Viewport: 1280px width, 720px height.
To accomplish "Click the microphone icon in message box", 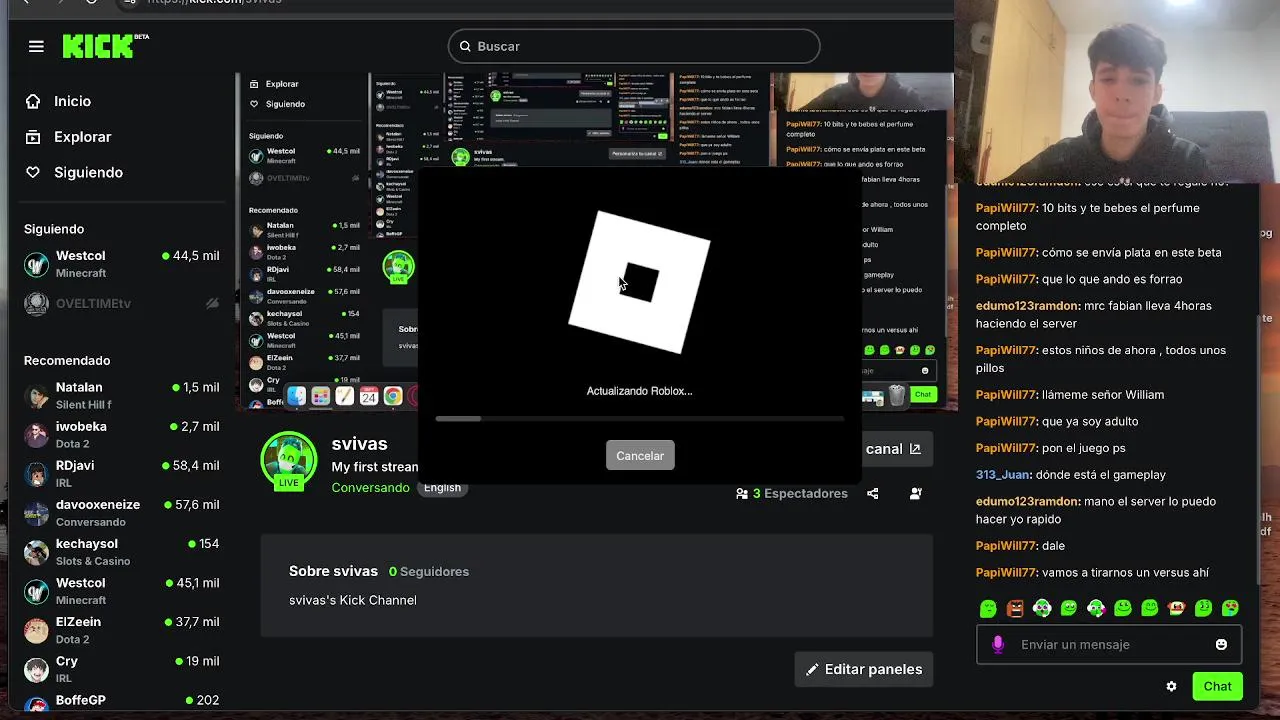I will [997, 645].
